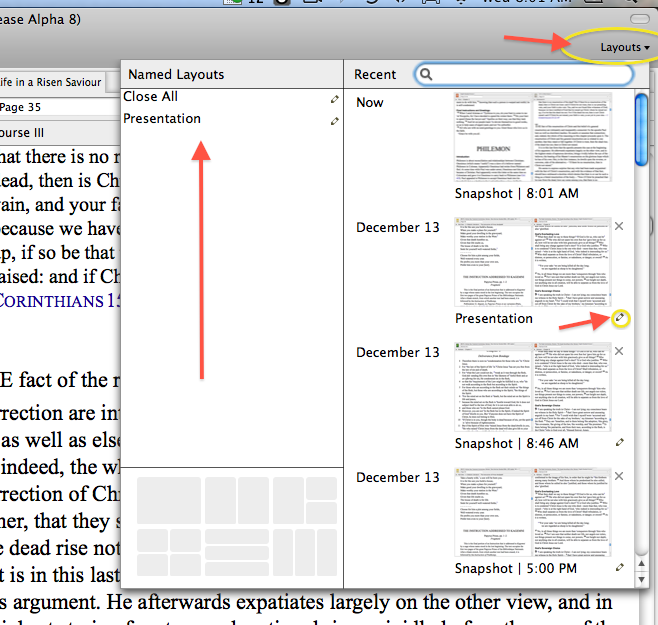Choose the two-column layout template
658x625 pixels.
click(237, 500)
